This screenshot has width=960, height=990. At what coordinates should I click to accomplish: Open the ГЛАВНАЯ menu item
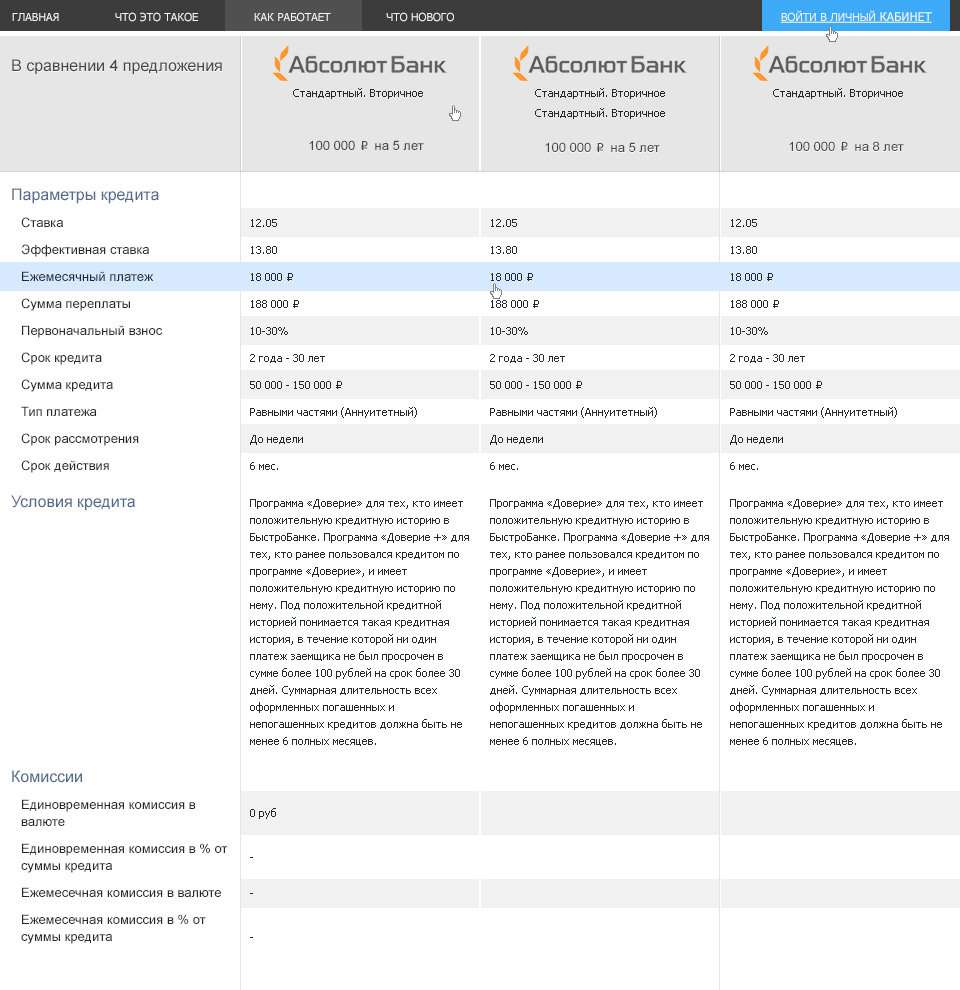[x=35, y=17]
